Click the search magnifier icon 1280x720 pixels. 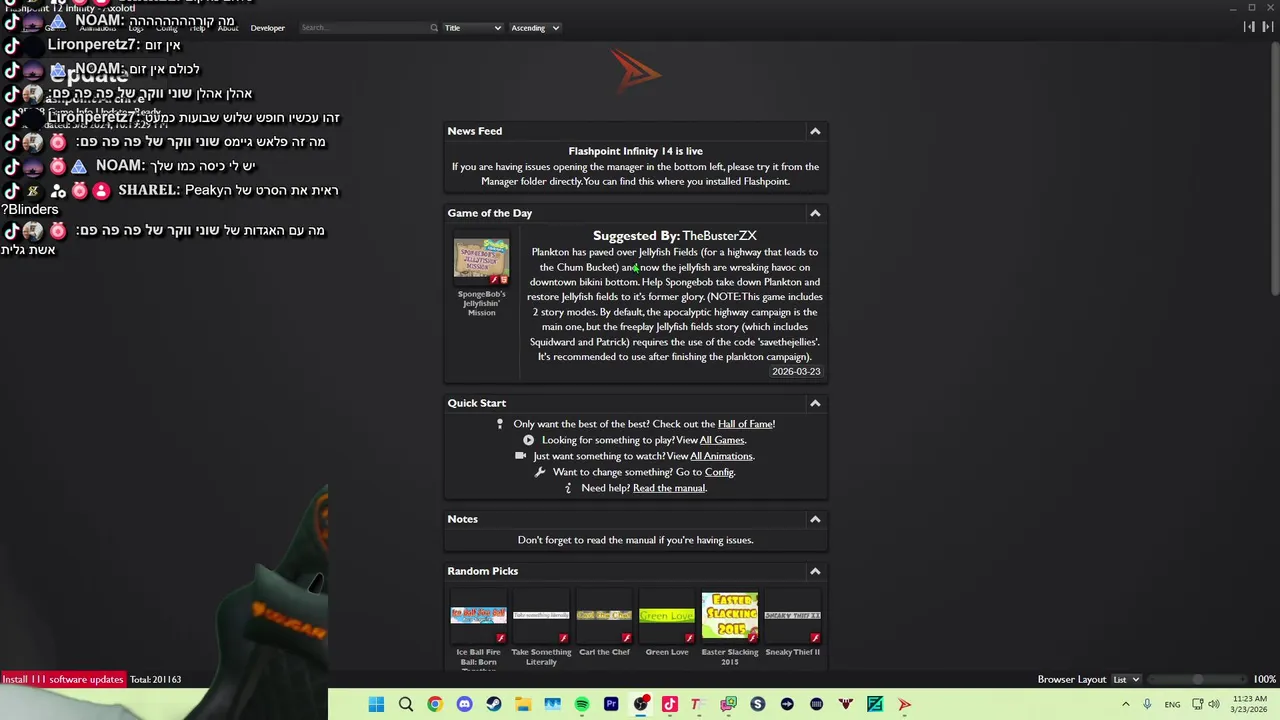pyautogui.click(x=434, y=28)
